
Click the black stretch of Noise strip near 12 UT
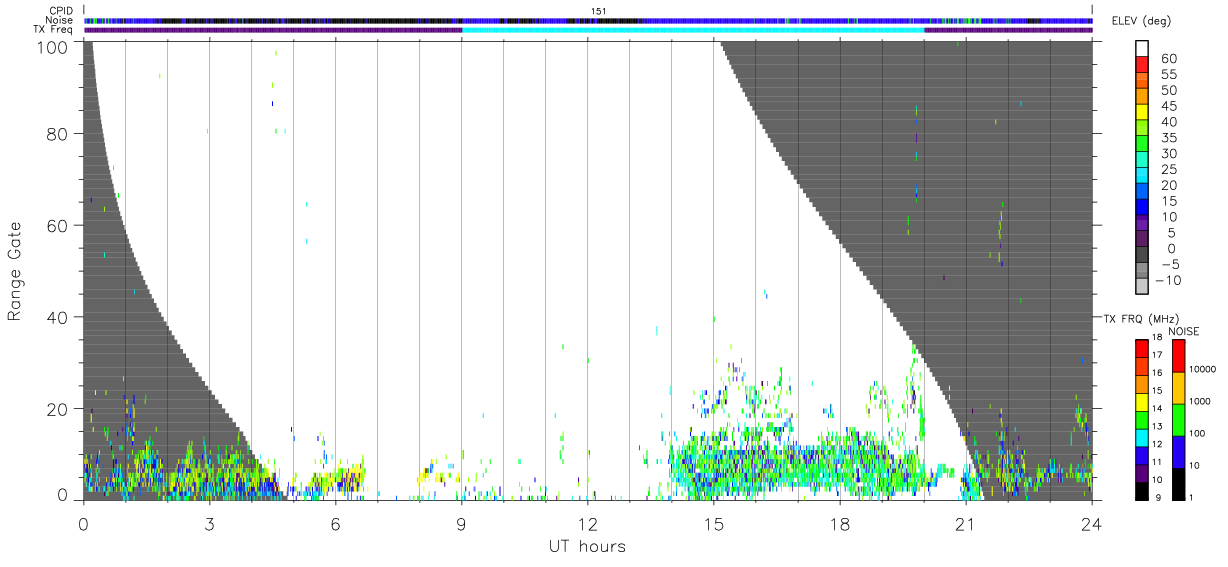pos(604,20)
